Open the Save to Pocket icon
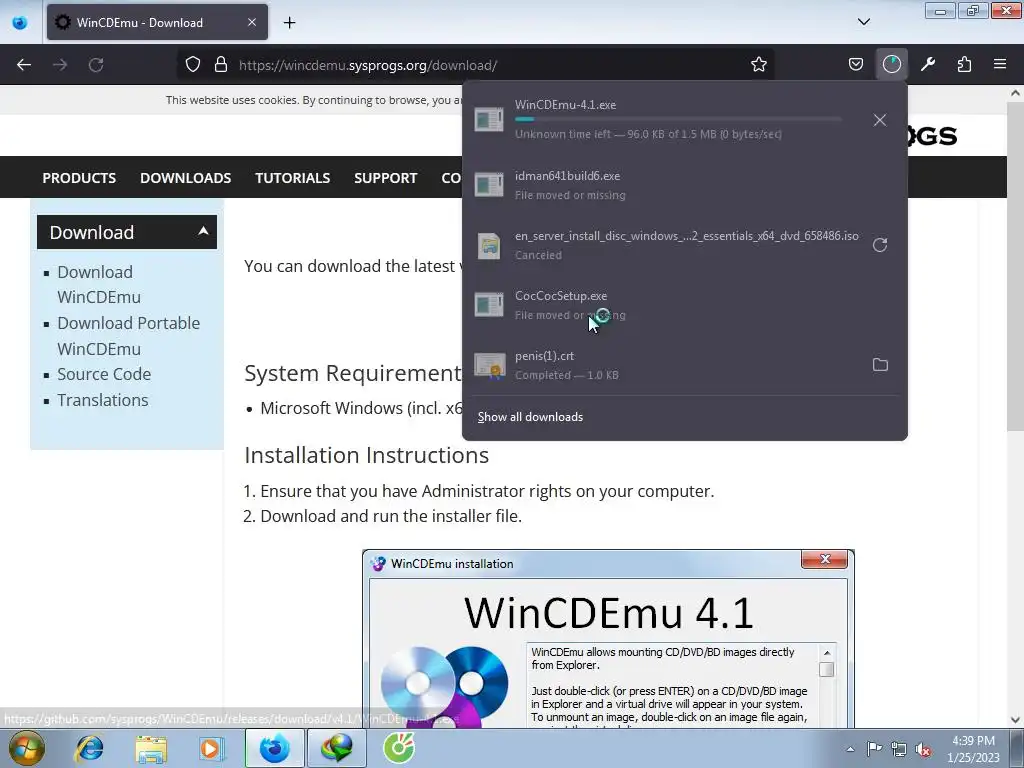Viewport: 1024px width, 768px height. click(x=856, y=65)
